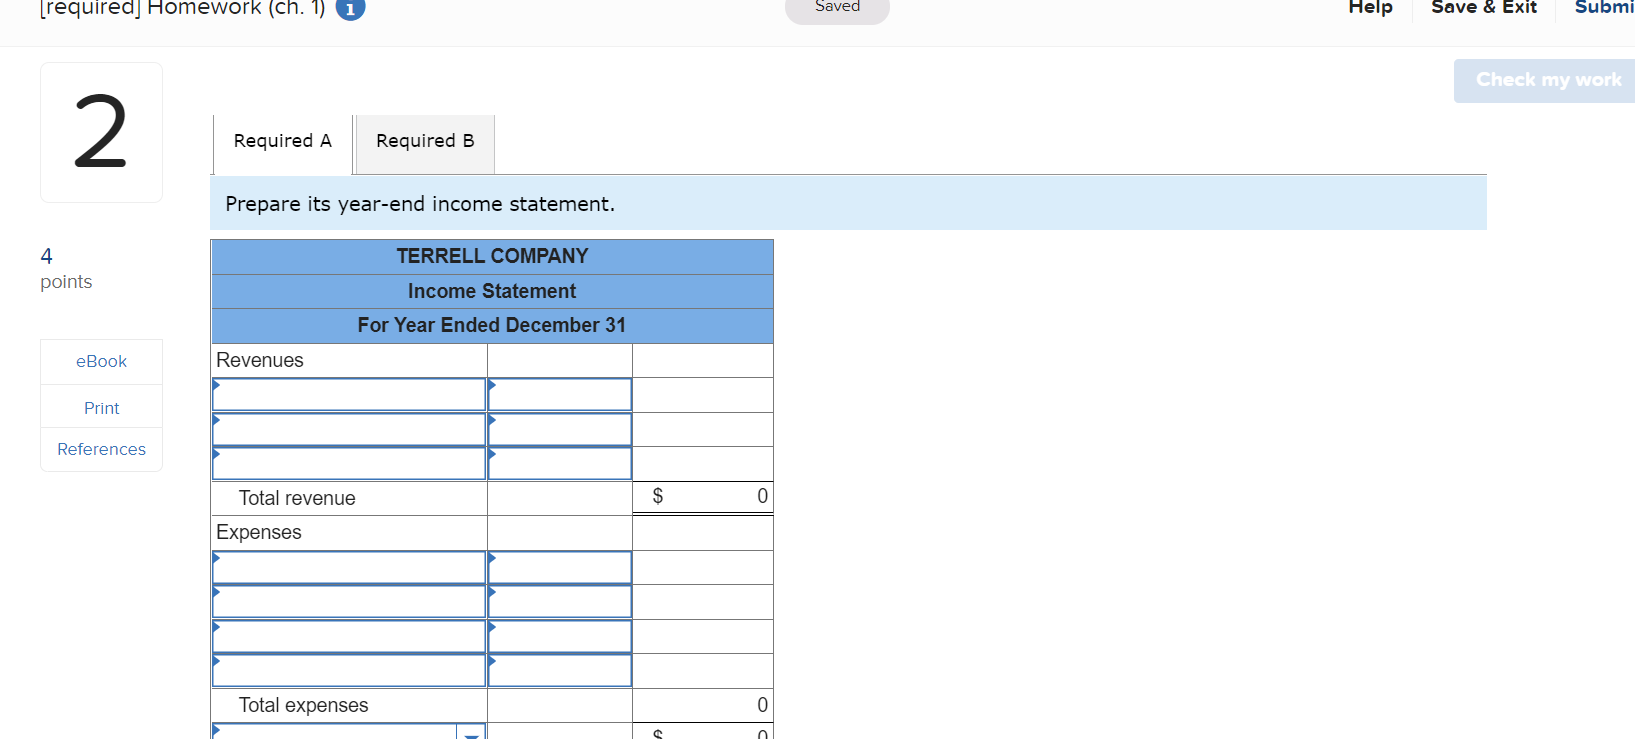Select the third expense amount field

click(560, 636)
